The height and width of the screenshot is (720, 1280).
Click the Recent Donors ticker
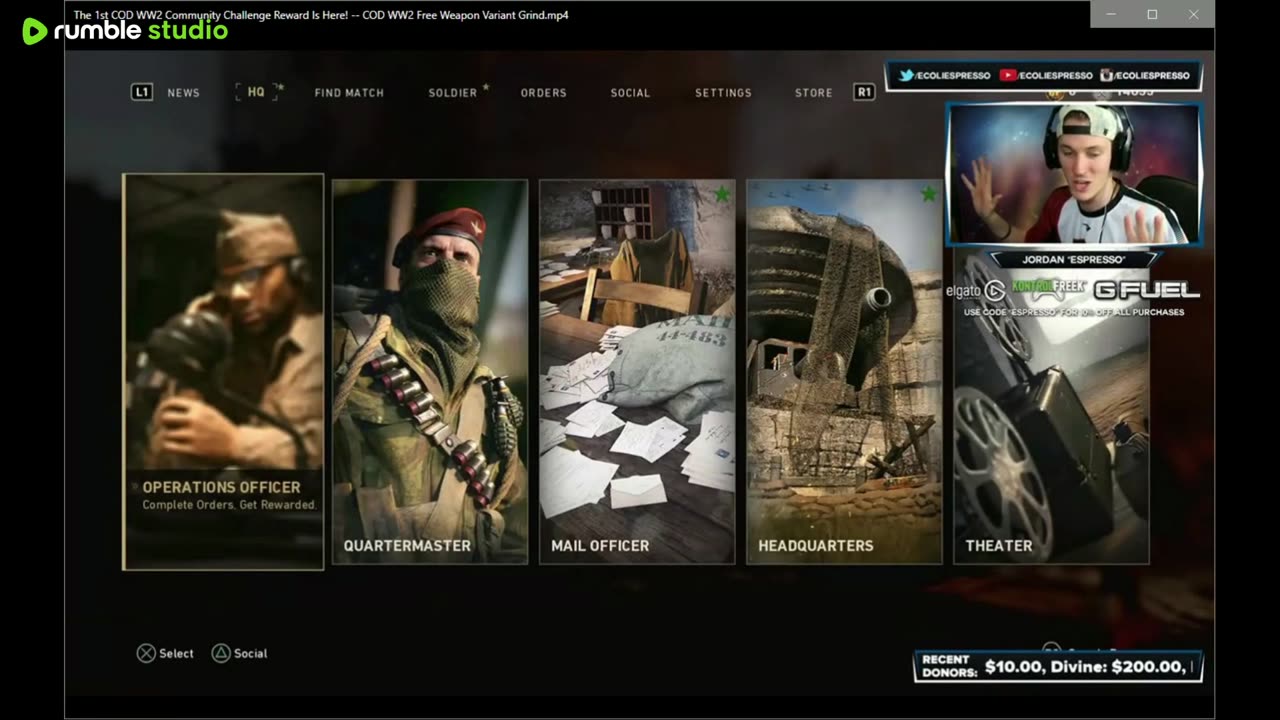click(1058, 666)
